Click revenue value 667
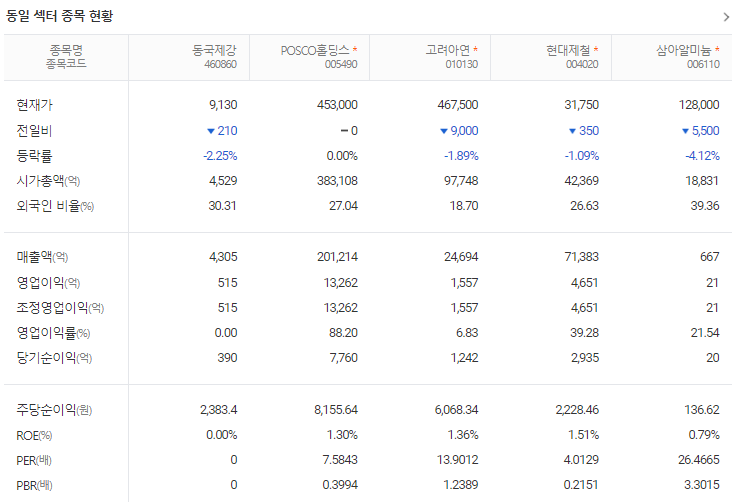The width and height of the screenshot is (737, 502). tap(709, 257)
